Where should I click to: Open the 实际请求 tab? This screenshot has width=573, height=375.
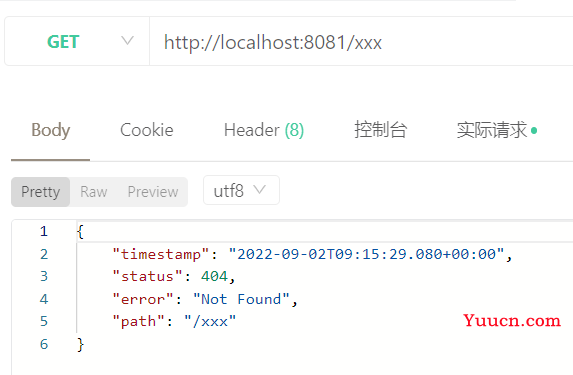(x=492, y=130)
